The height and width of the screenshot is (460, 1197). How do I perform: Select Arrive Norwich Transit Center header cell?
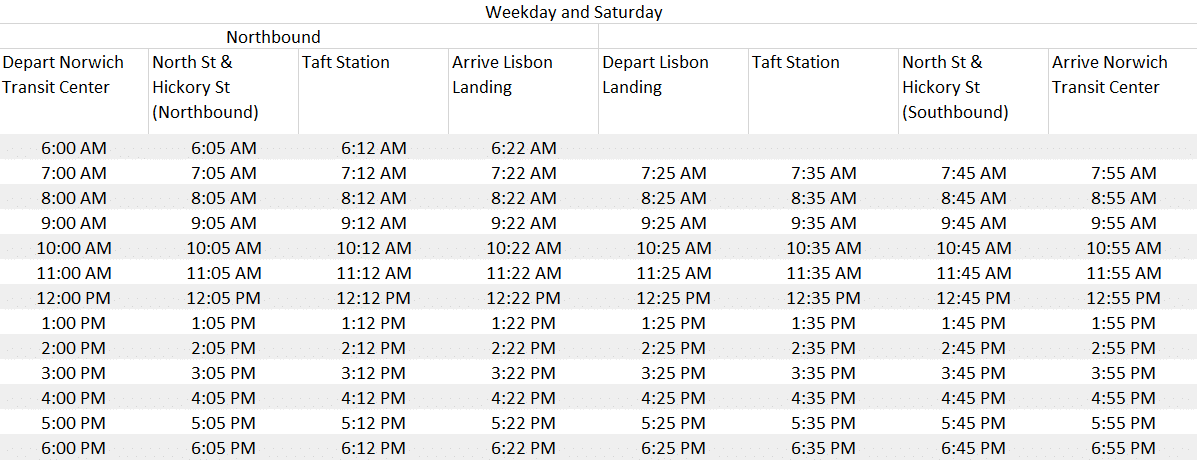click(x=1123, y=92)
